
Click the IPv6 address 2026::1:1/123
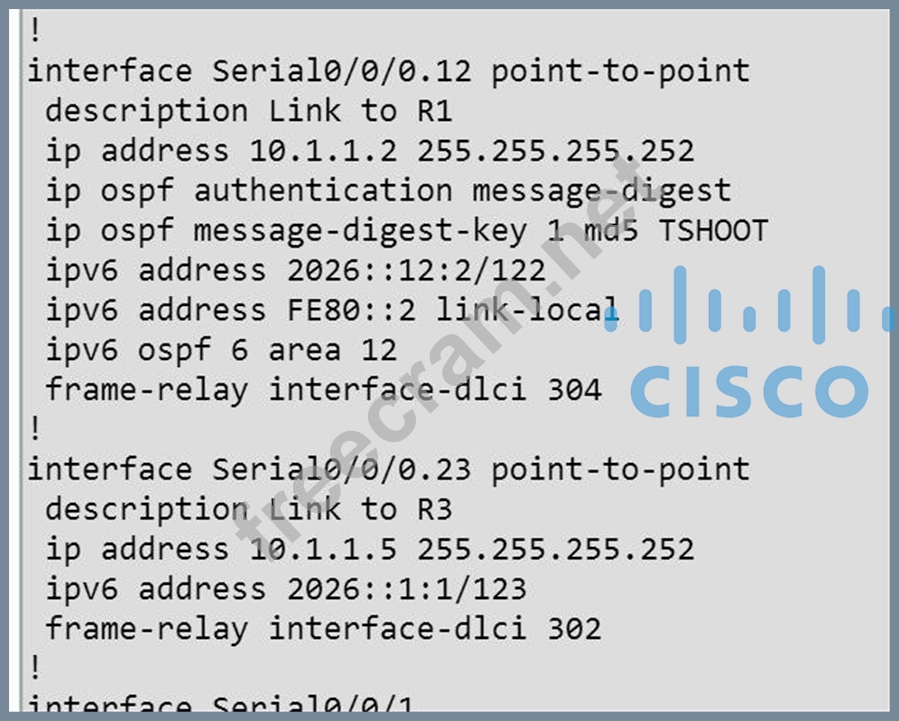(x=406, y=589)
